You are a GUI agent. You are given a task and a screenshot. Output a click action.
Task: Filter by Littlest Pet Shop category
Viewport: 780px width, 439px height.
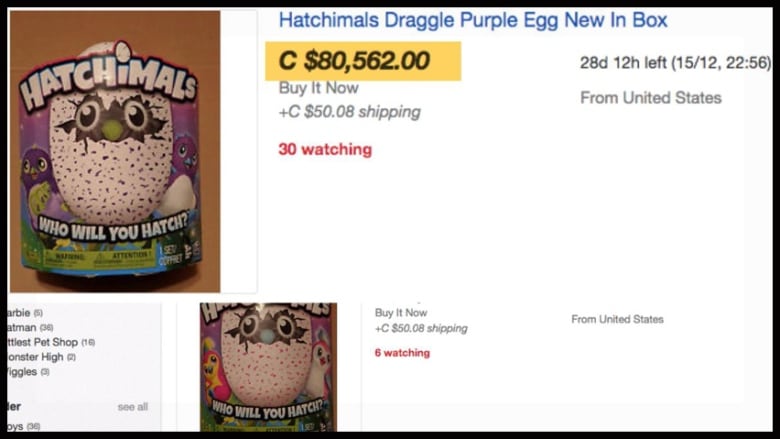51,342
